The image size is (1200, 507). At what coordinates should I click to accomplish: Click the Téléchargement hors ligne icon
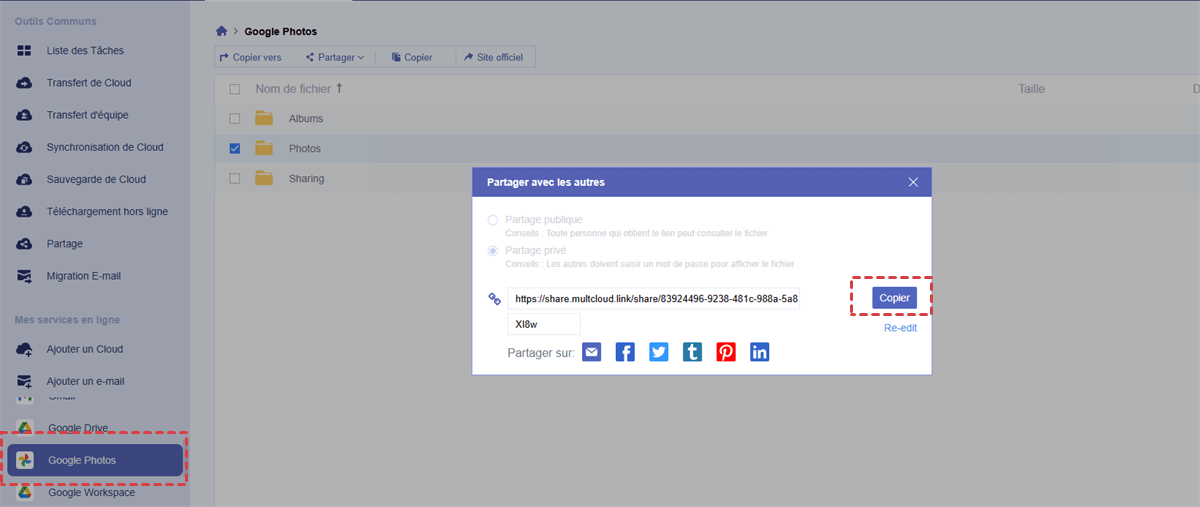25,212
